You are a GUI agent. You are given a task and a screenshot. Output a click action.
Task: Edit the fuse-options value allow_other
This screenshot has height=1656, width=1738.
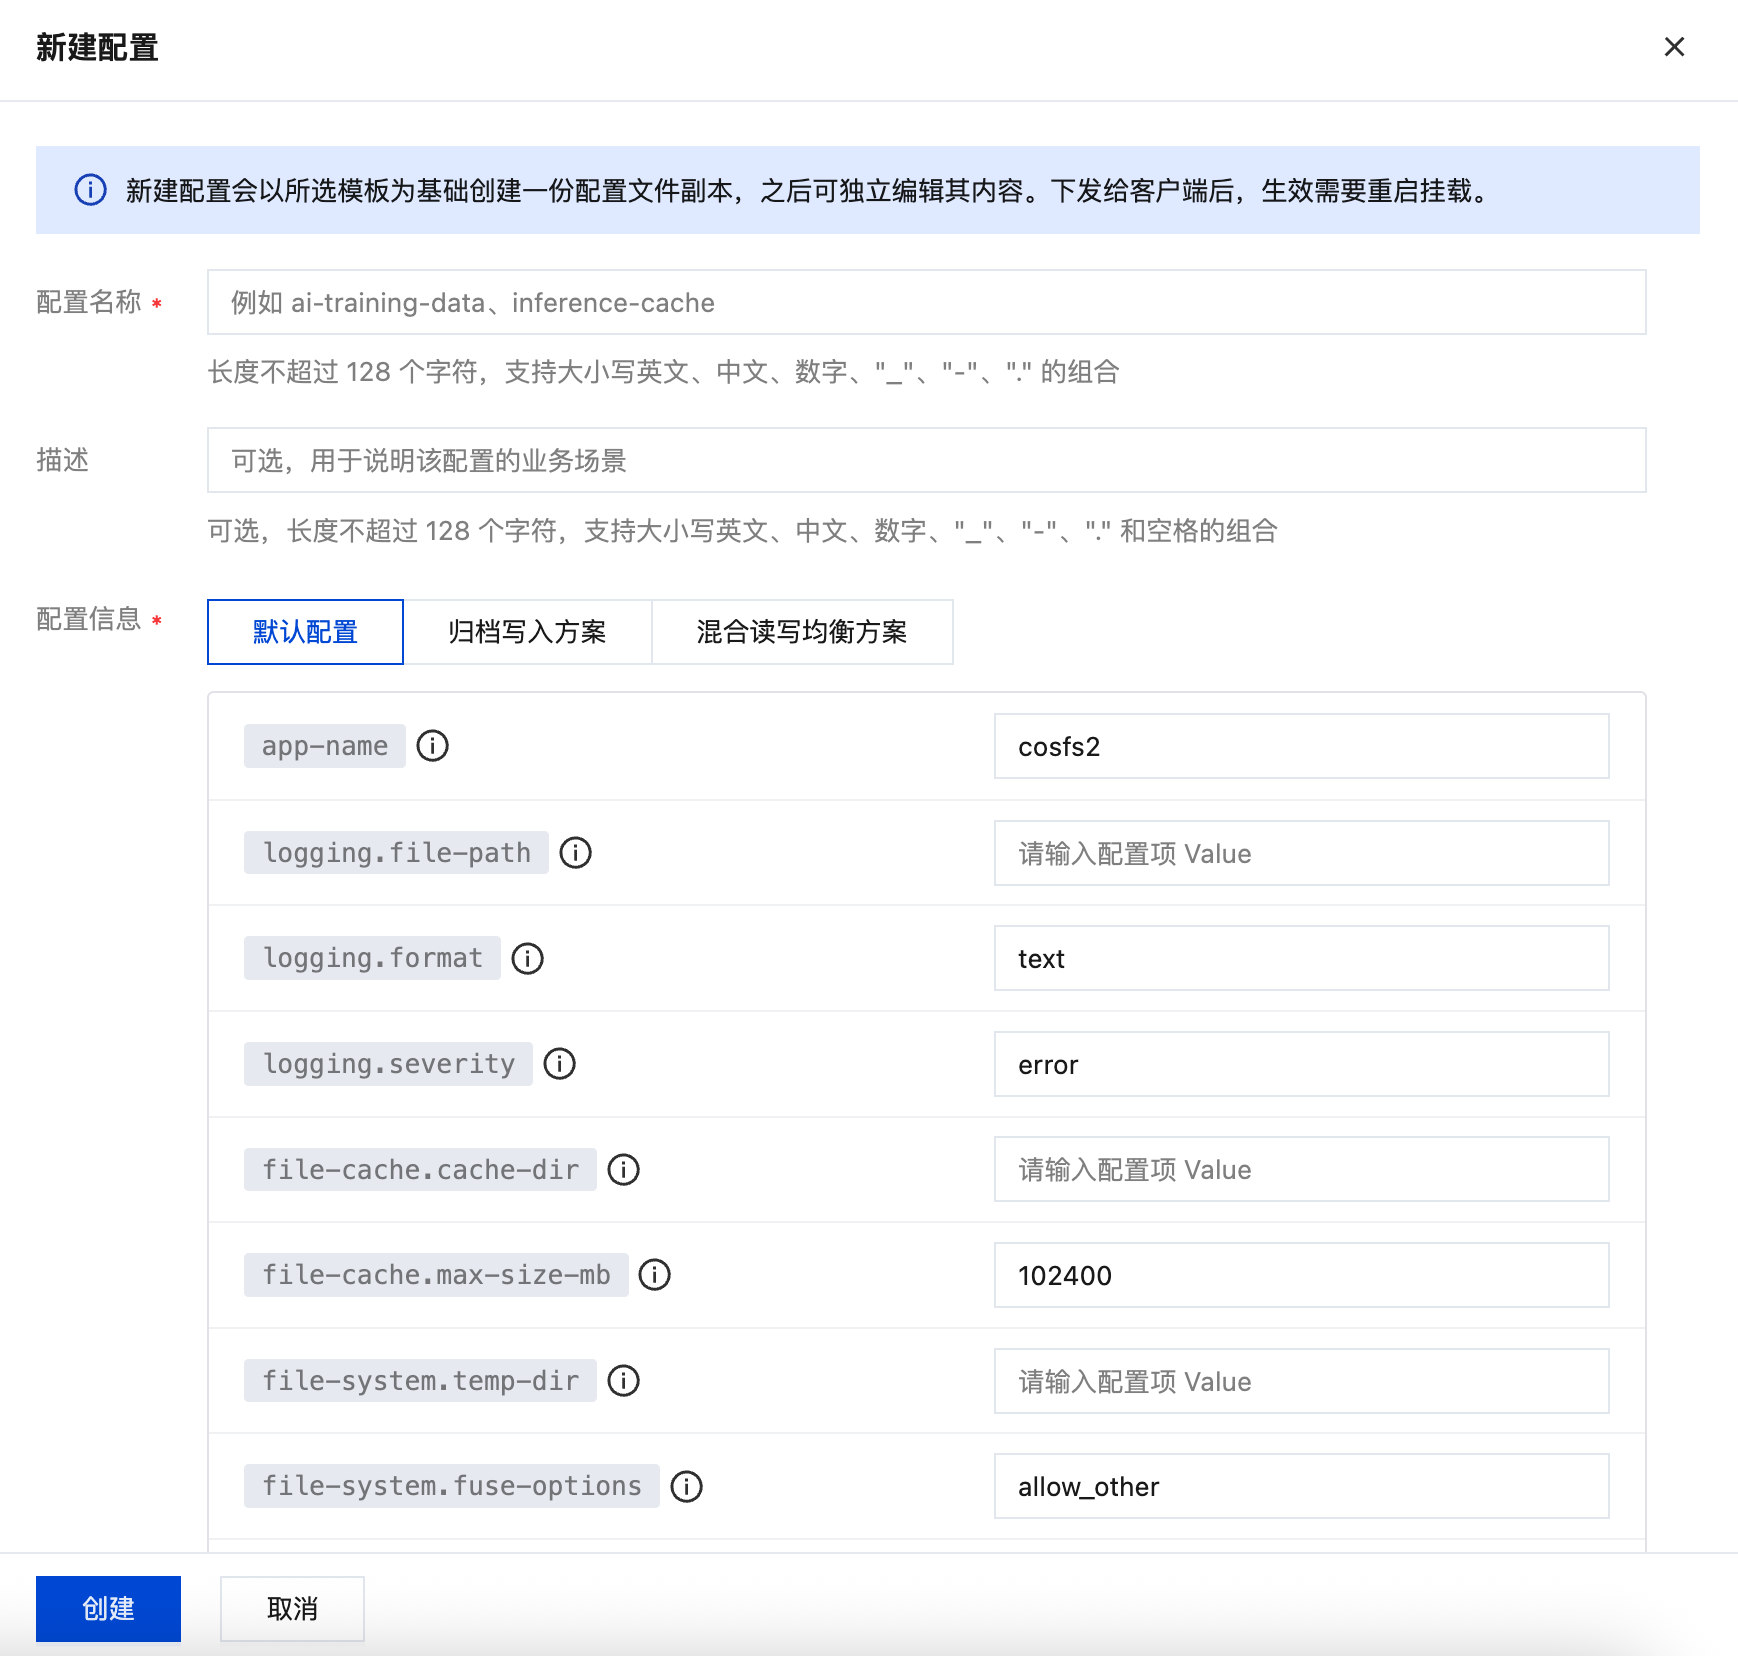[1301, 1486]
